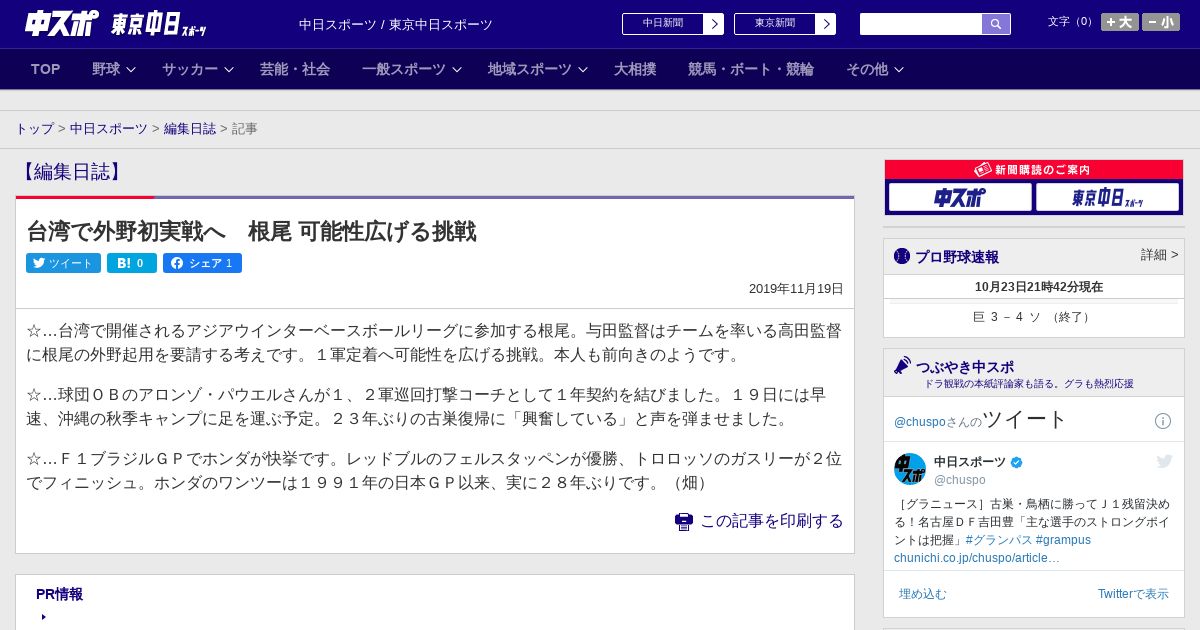Viewport: 1200px width, 630px height.
Task: Click the つぶやき中スポ megaphone icon
Action: click(x=903, y=366)
